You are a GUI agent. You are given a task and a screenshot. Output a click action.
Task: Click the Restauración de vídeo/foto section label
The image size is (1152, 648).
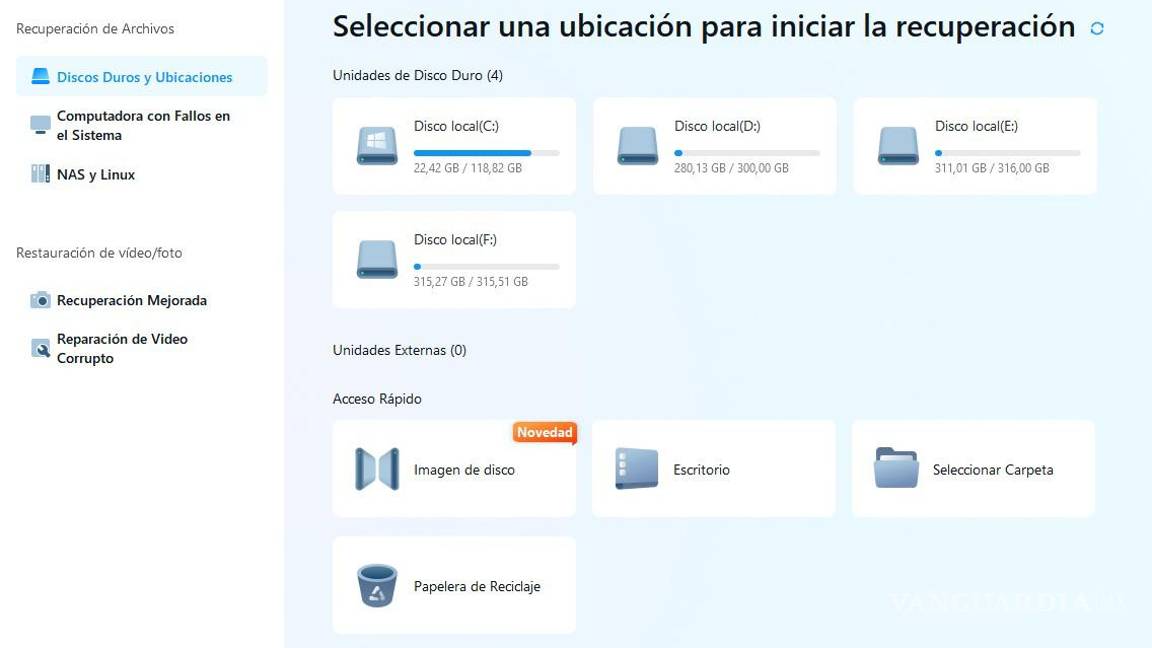pyautogui.click(x=98, y=252)
